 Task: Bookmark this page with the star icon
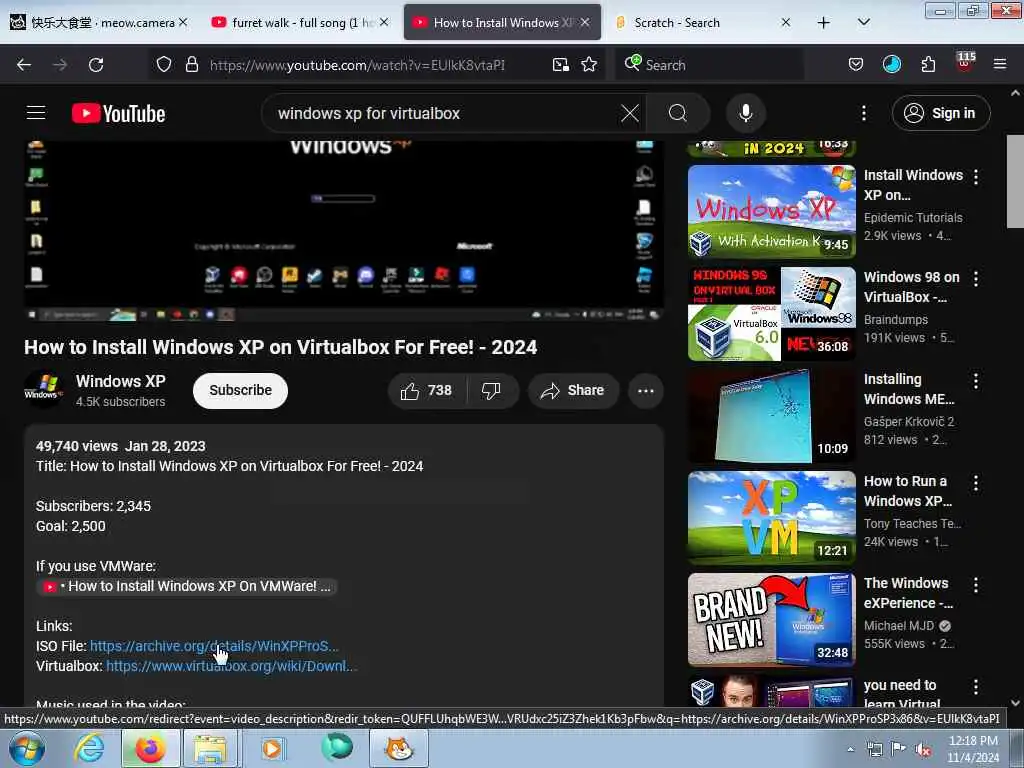(589, 65)
